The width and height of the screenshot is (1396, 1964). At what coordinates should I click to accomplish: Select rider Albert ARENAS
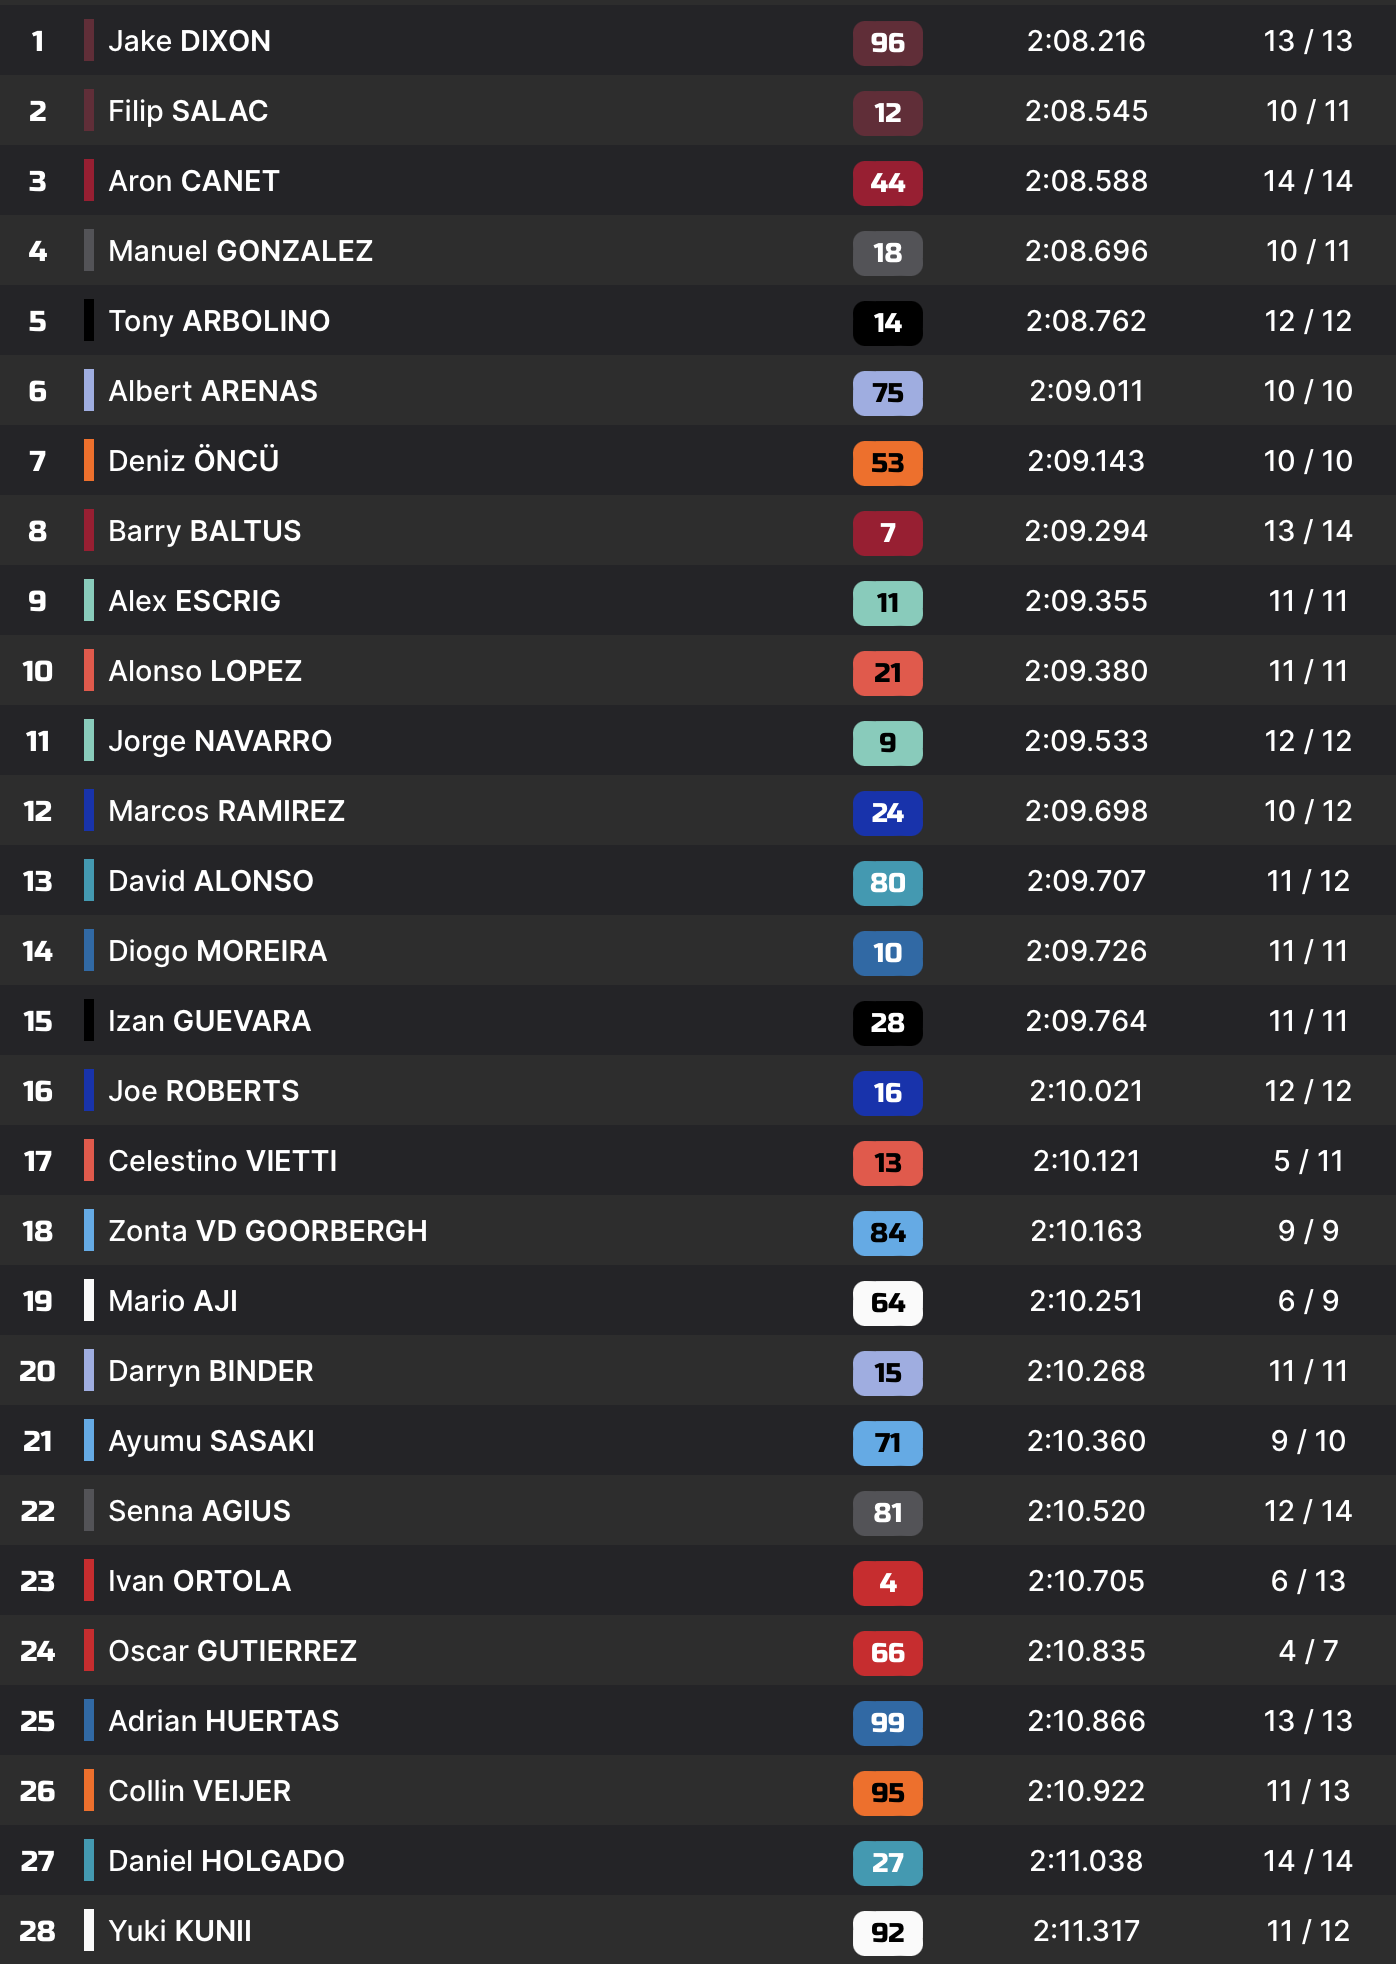pyautogui.click(x=213, y=391)
